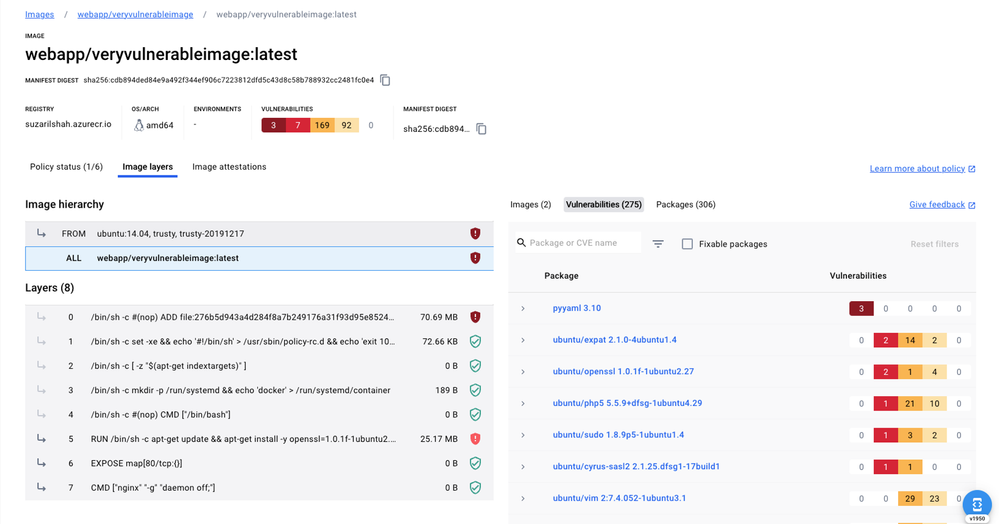Enable the Fixable packages checkbox

click(687, 244)
